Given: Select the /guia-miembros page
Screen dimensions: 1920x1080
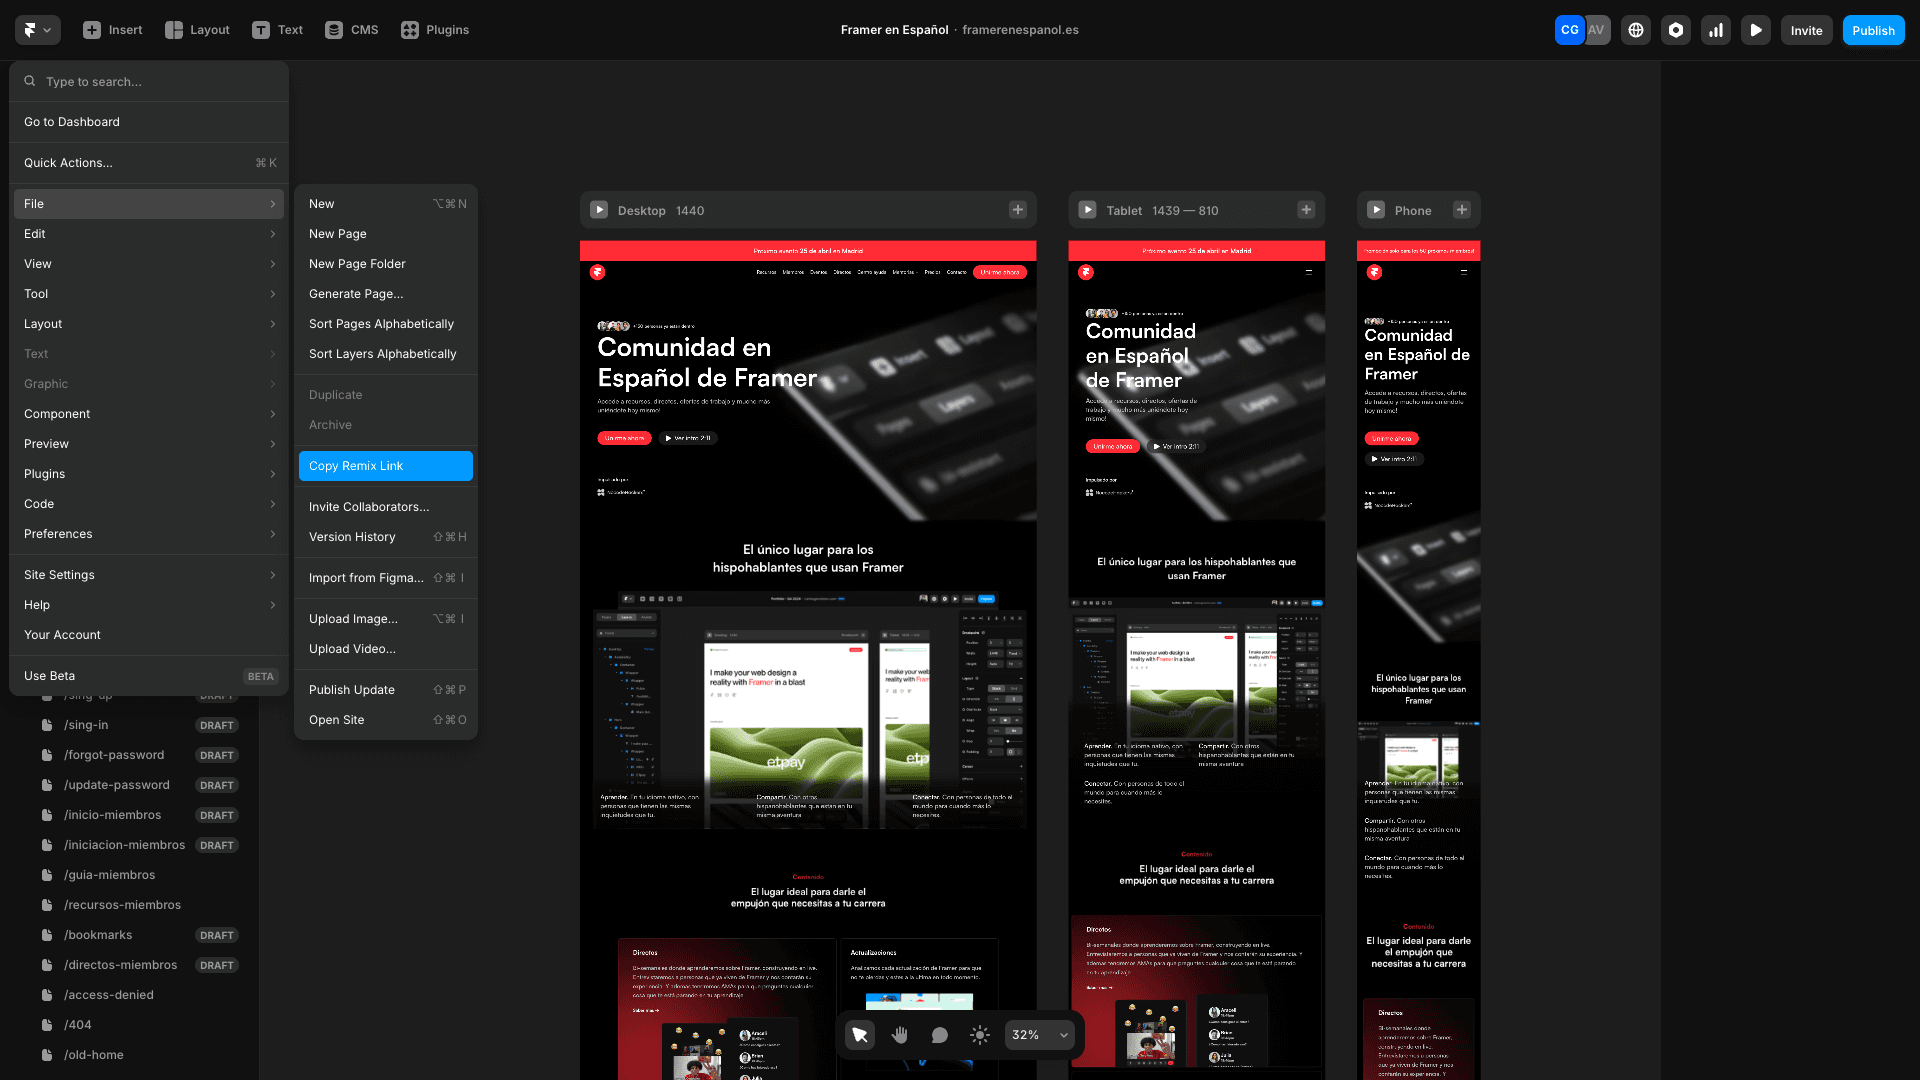Looking at the screenshot, I should [x=140, y=875].
